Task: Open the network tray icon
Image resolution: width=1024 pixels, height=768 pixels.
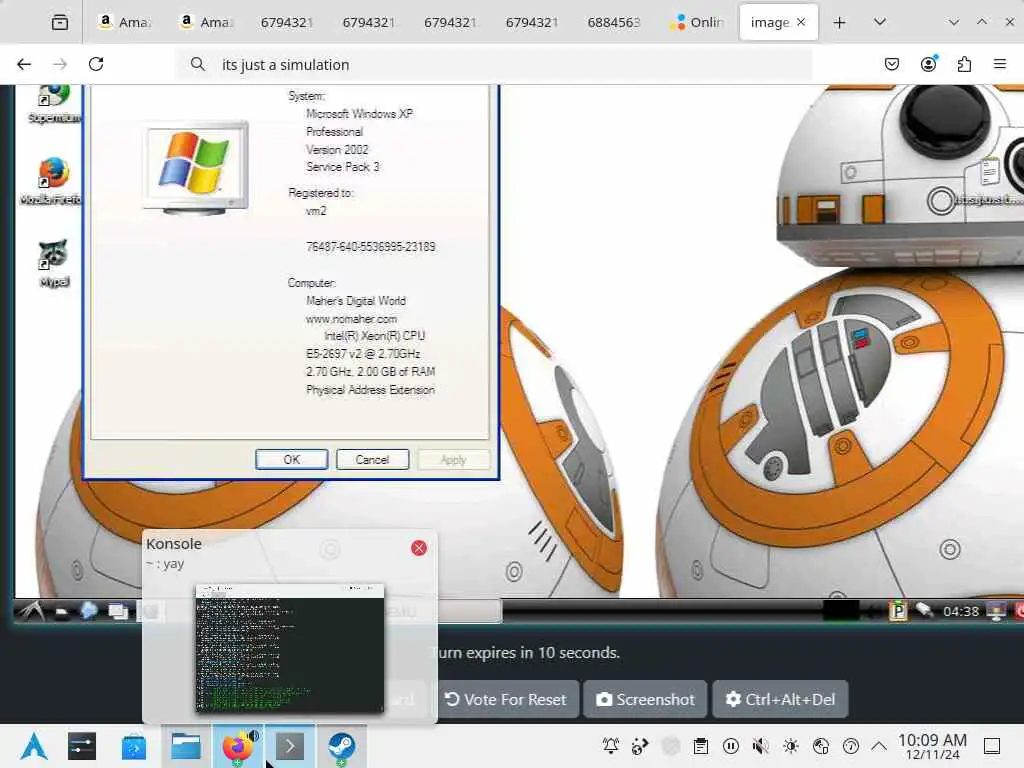Action: coord(821,745)
